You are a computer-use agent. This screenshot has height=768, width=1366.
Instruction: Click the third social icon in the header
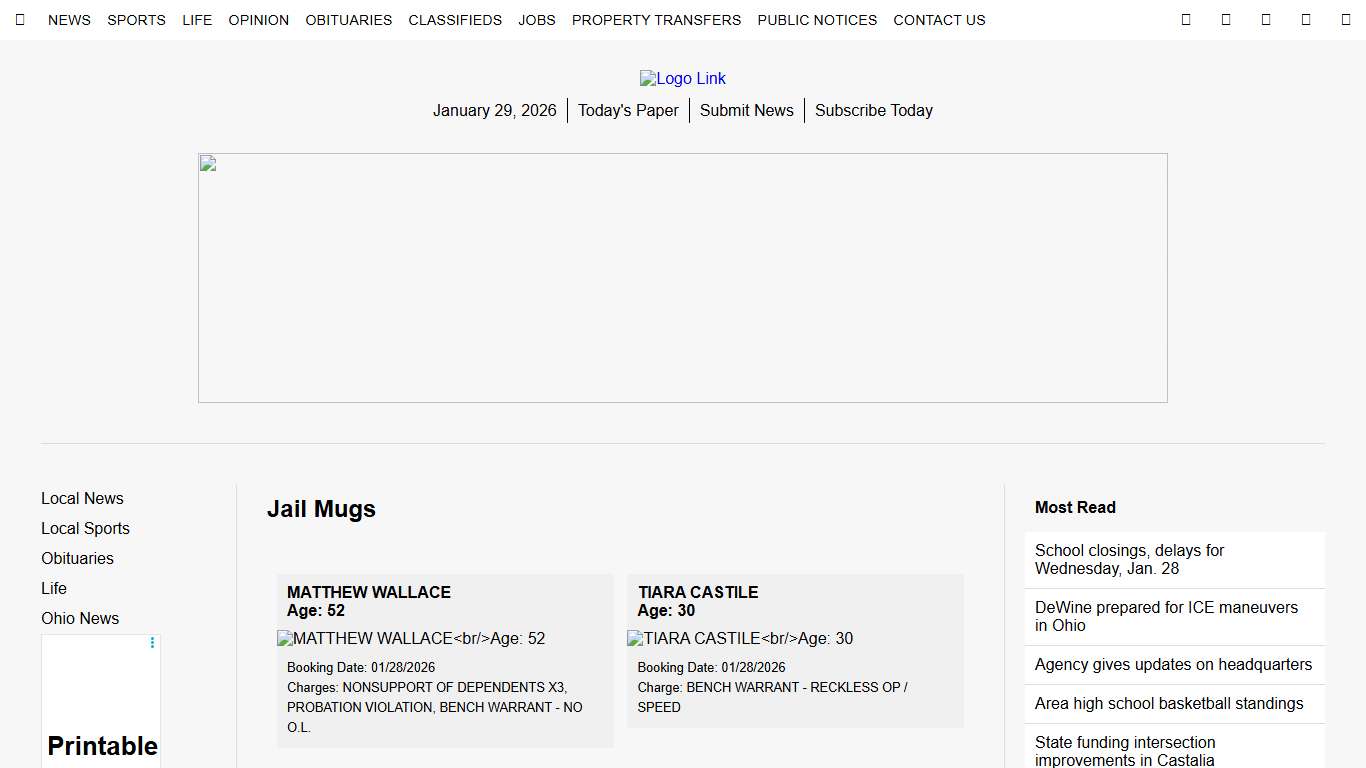tap(1266, 19)
